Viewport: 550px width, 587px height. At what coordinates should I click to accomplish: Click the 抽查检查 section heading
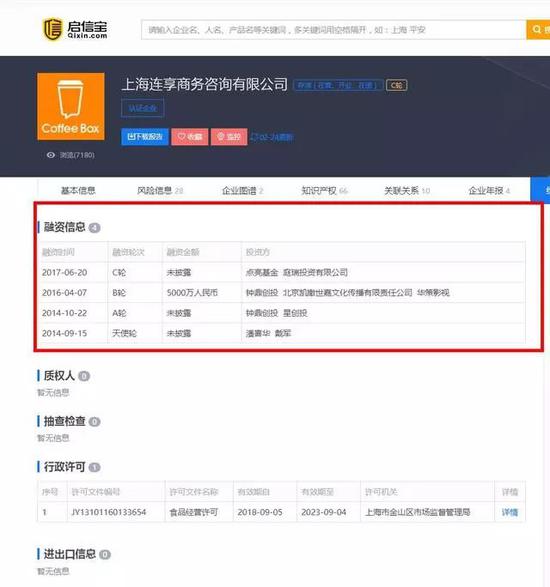tap(64, 421)
